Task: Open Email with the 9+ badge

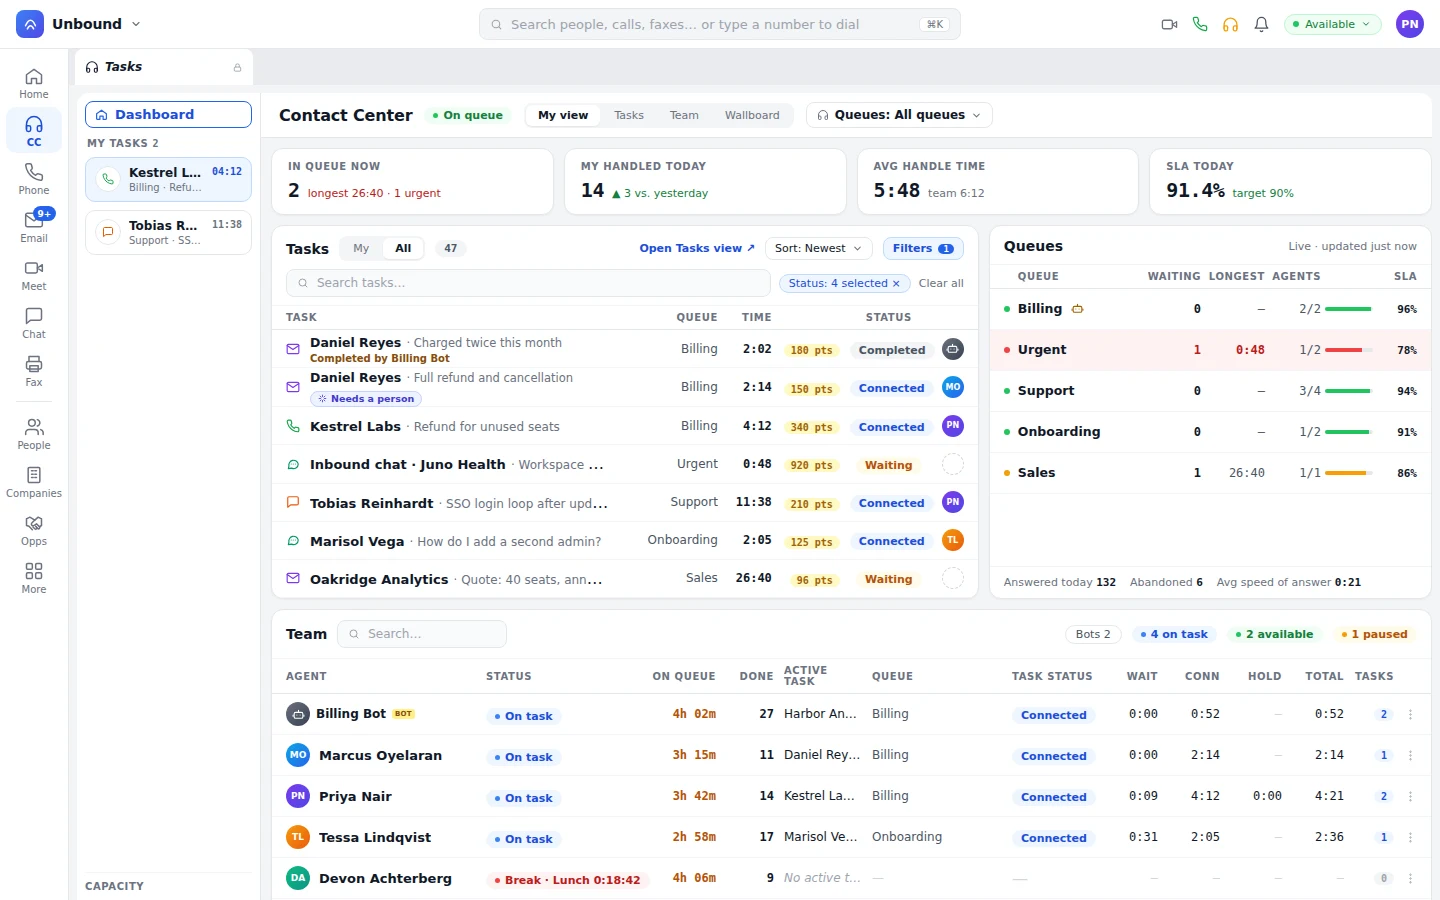Action: (x=34, y=227)
